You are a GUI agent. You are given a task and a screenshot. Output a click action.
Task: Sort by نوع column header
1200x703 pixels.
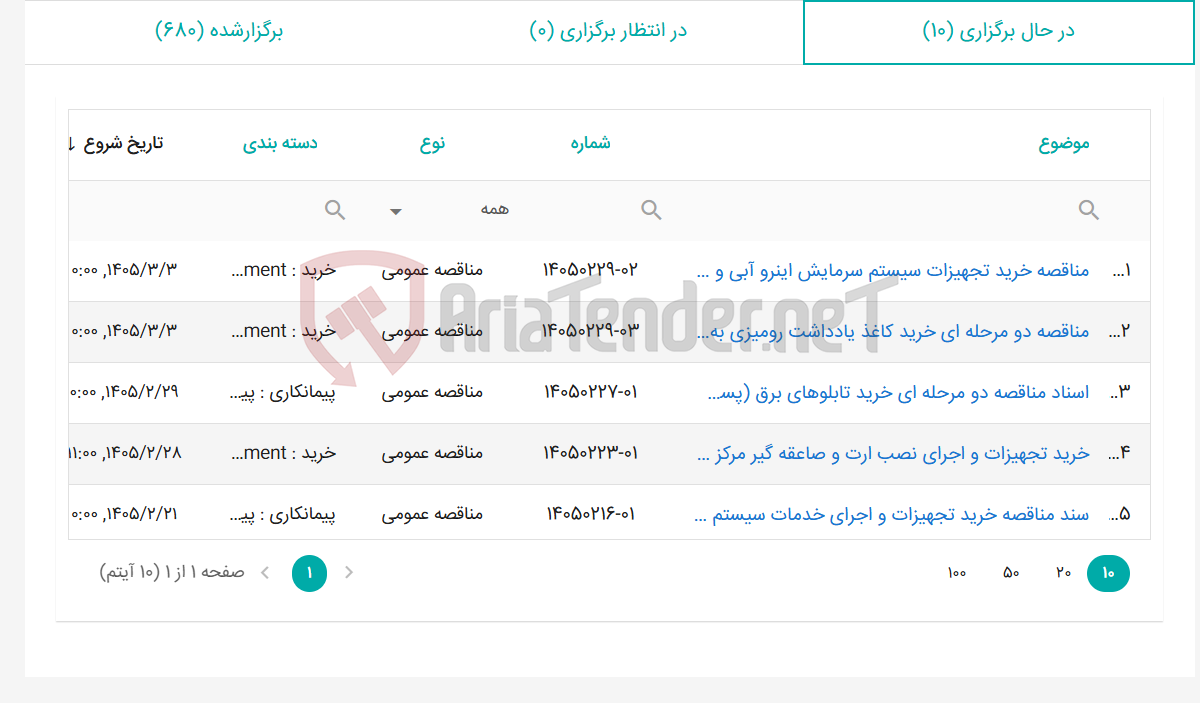tap(433, 143)
